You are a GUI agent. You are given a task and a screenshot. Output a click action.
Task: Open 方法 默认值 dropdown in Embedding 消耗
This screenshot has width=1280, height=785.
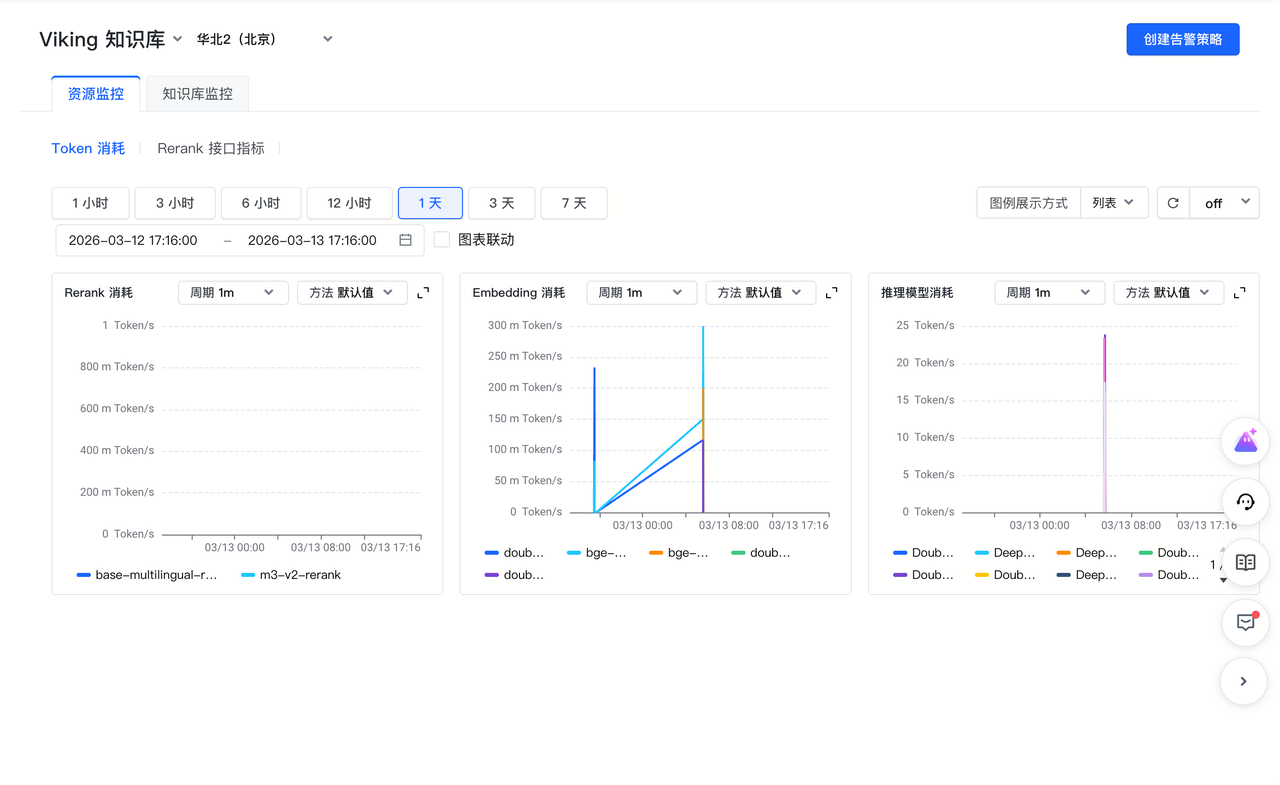[x=760, y=293]
